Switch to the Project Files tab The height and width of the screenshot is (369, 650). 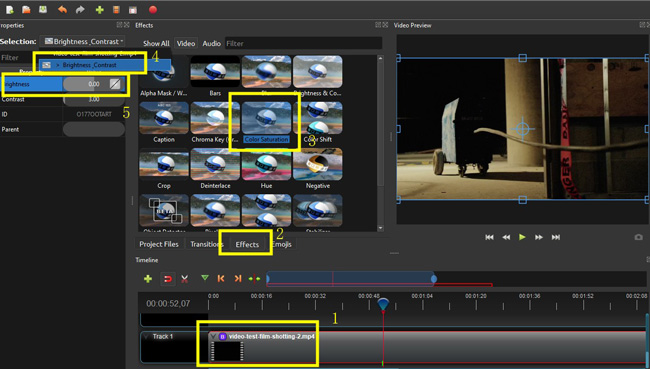[x=159, y=244]
